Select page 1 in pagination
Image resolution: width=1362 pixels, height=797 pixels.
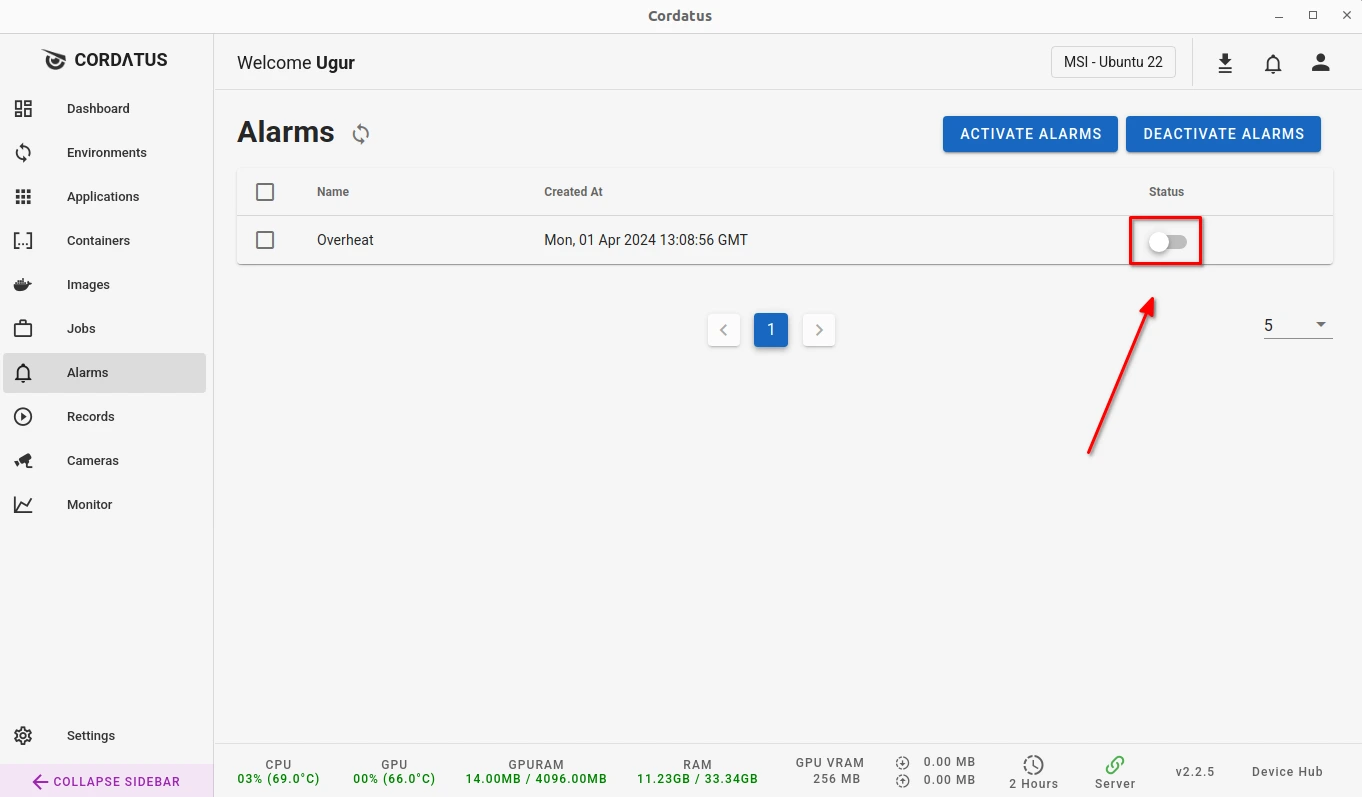[x=771, y=330]
